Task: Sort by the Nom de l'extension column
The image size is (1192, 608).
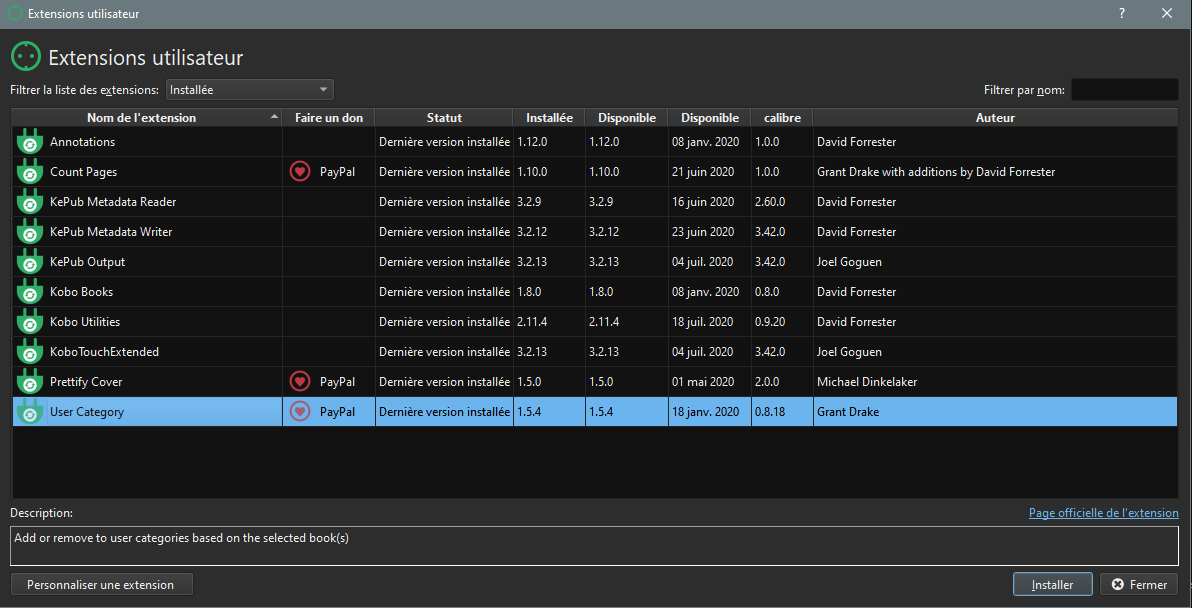Action: (147, 118)
